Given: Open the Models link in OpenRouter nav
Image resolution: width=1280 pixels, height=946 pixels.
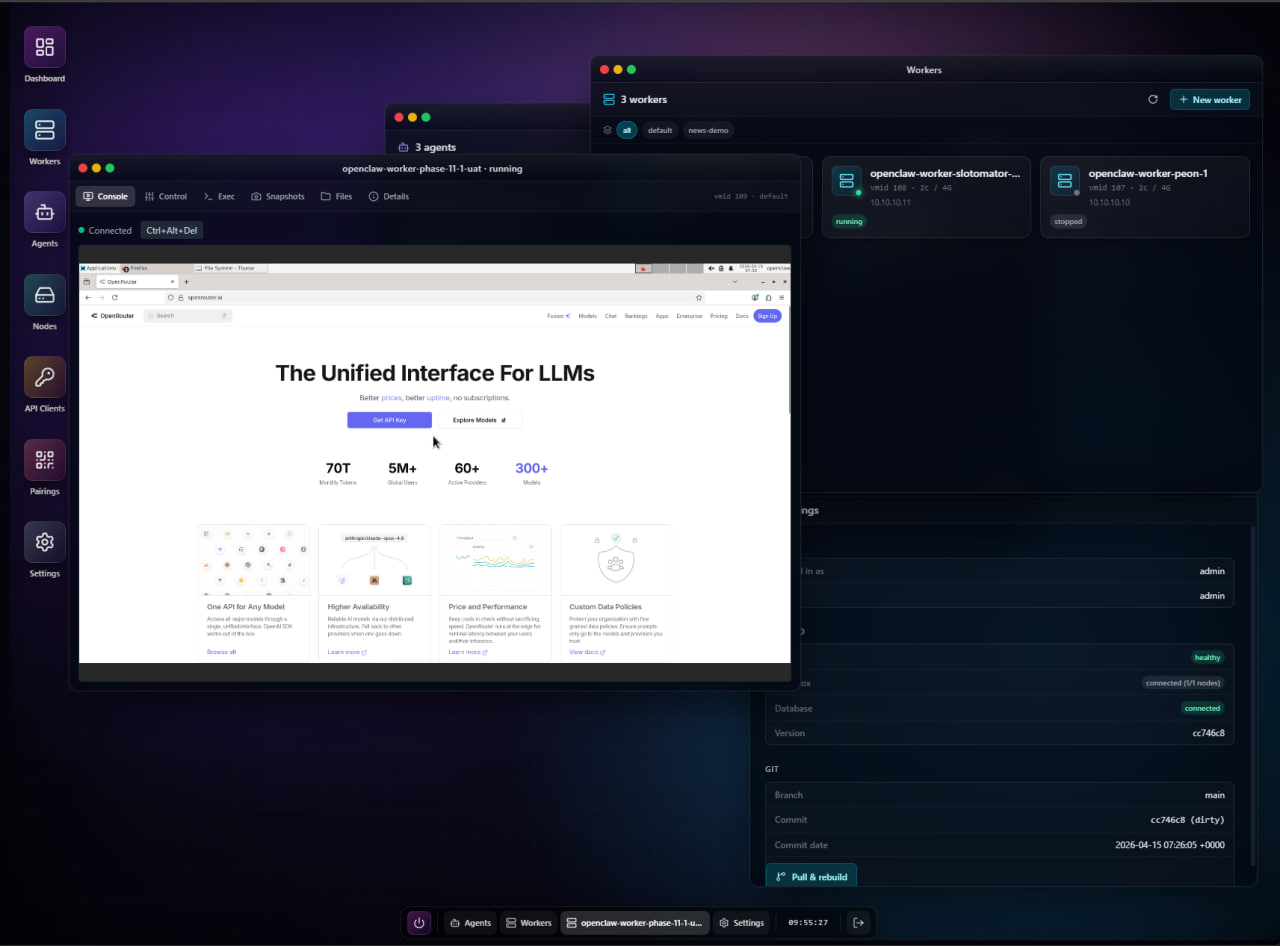Looking at the screenshot, I should point(587,316).
